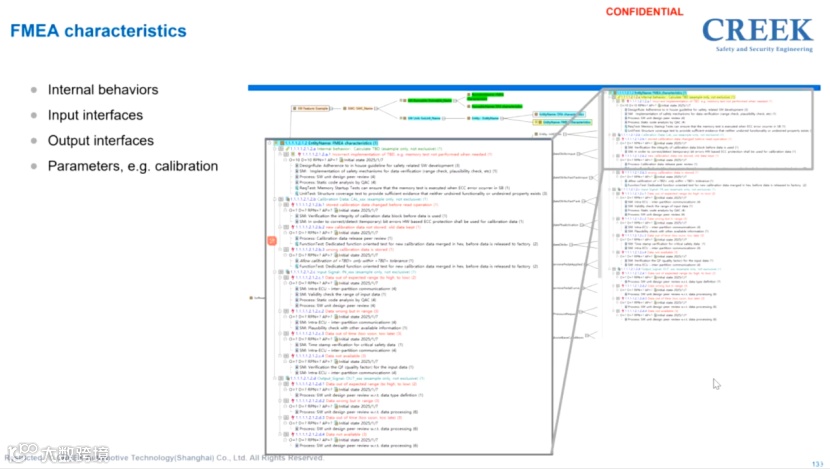The image size is (830, 470).
Task: Collapse the 1.1.1.1.2.1.2.a Internal behavior node
Action: (x=275, y=149)
